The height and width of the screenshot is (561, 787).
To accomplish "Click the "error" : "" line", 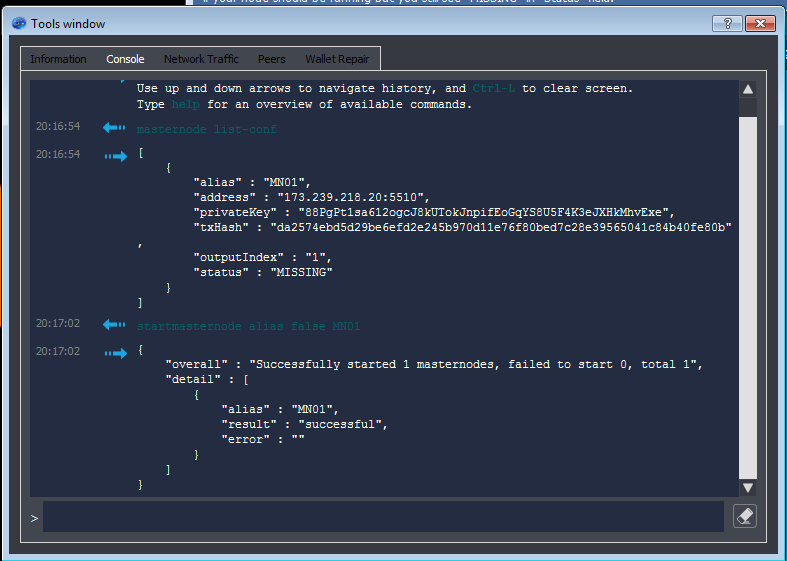I will (x=263, y=440).
